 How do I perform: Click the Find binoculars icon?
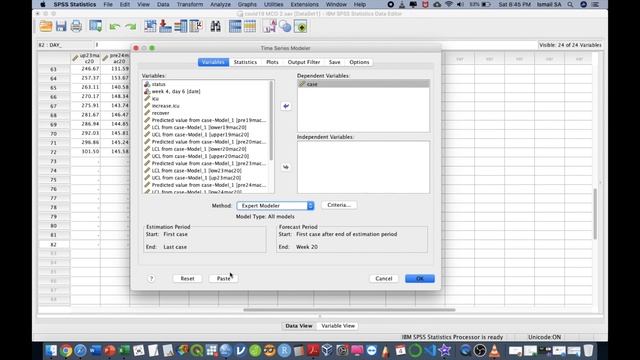pos(216,27)
